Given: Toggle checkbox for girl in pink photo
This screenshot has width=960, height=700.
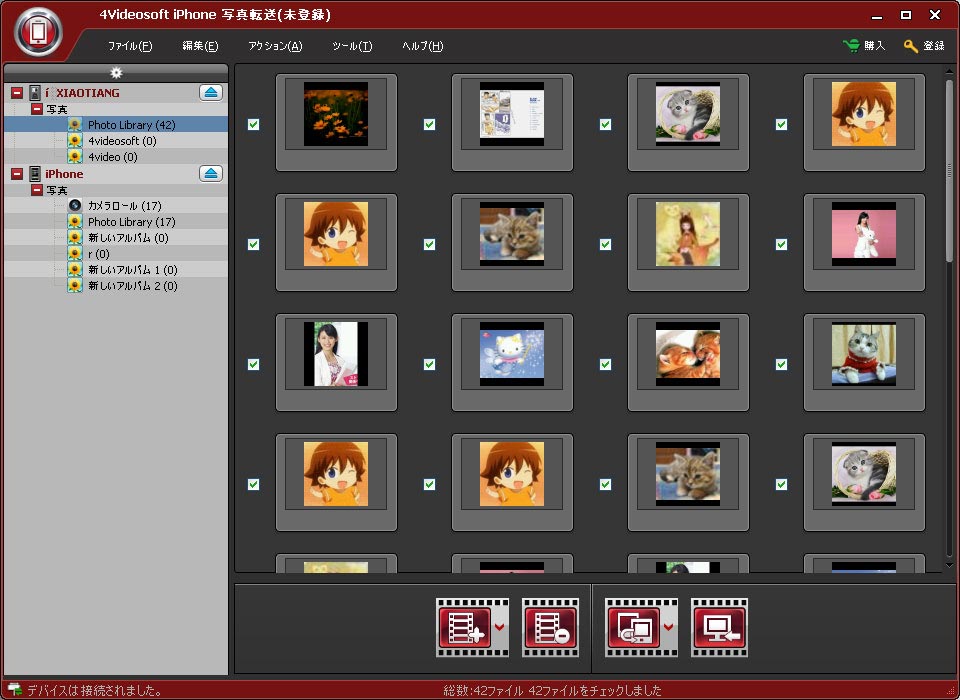Looking at the screenshot, I should (x=781, y=245).
